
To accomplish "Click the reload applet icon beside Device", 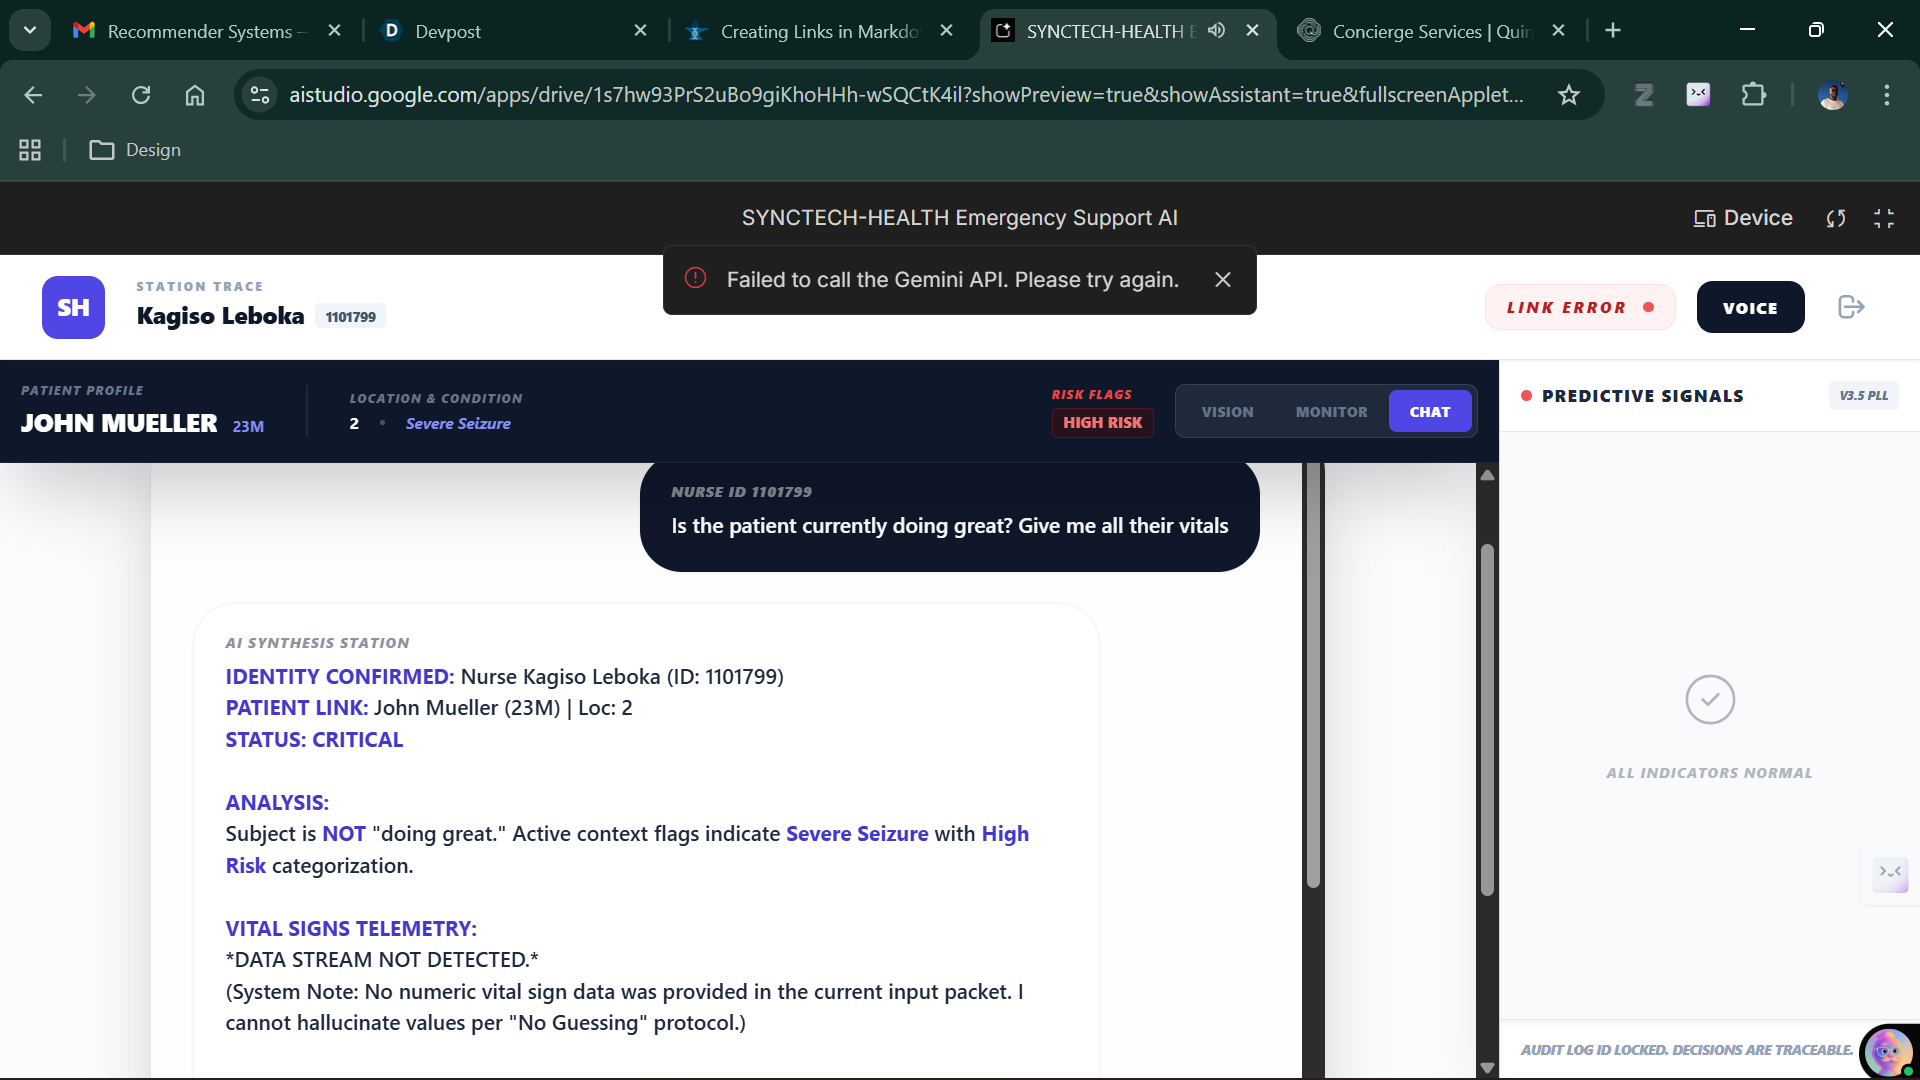I will point(1836,218).
